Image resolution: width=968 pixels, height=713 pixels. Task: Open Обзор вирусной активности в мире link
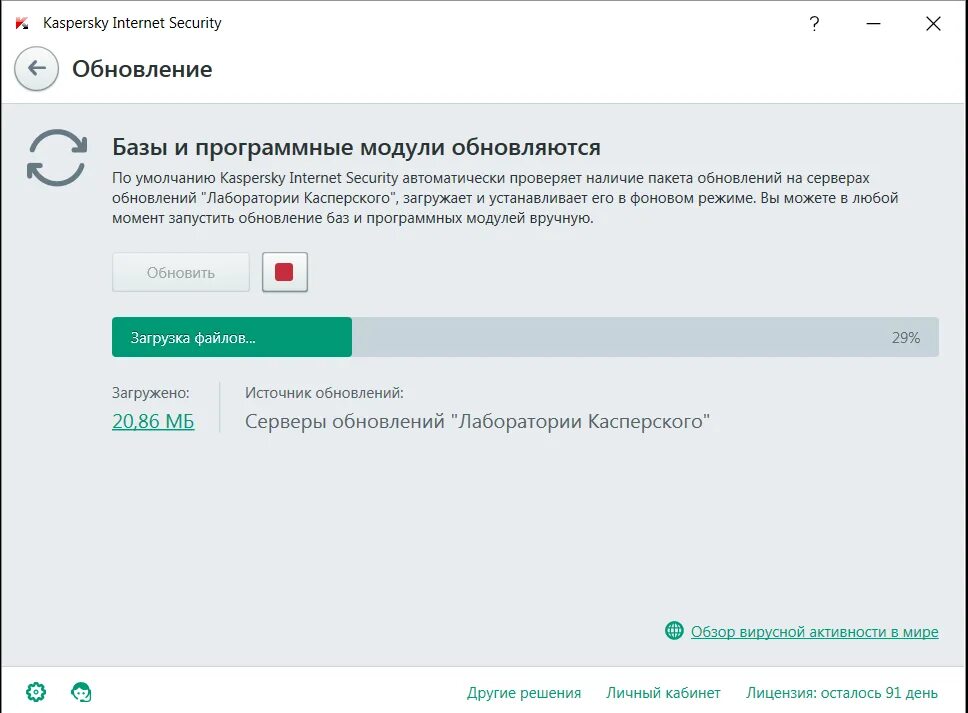[814, 632]
